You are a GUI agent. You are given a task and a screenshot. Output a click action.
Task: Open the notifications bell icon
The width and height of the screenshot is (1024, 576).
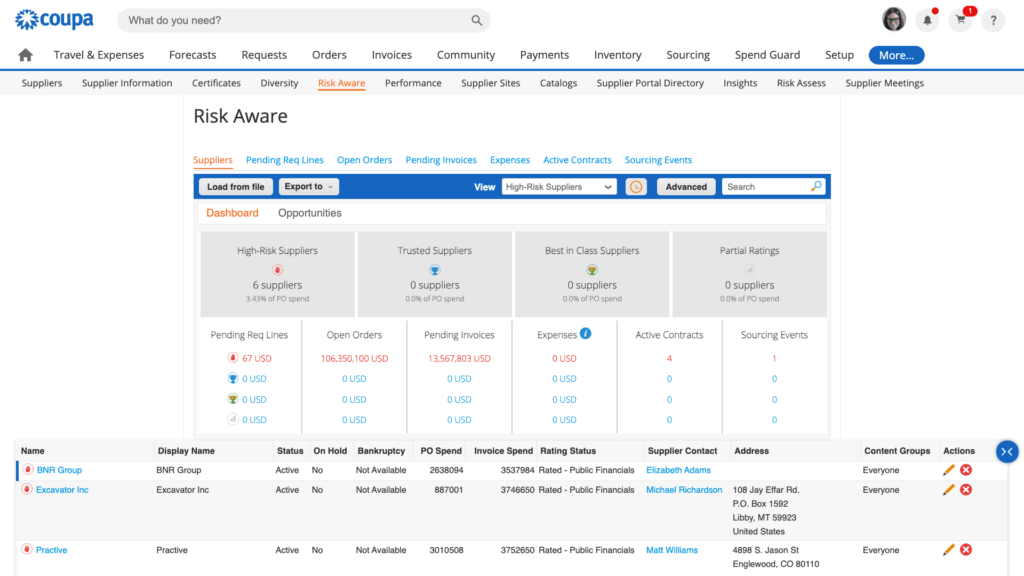[x=928, y=20]
